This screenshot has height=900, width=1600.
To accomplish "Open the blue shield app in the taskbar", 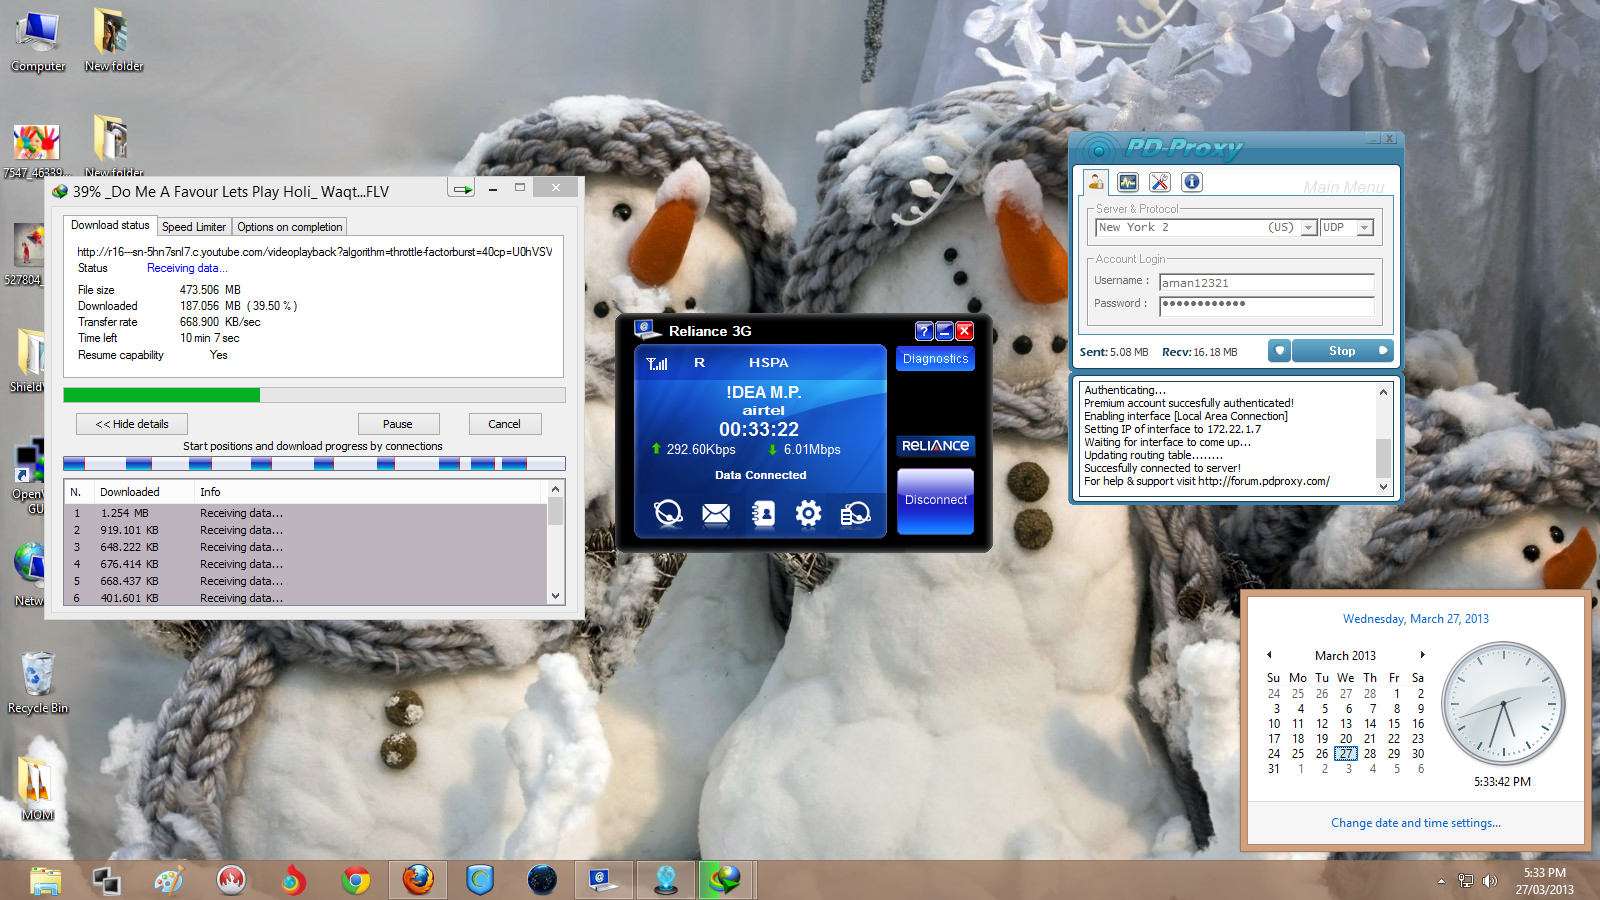I will (480, 880).
